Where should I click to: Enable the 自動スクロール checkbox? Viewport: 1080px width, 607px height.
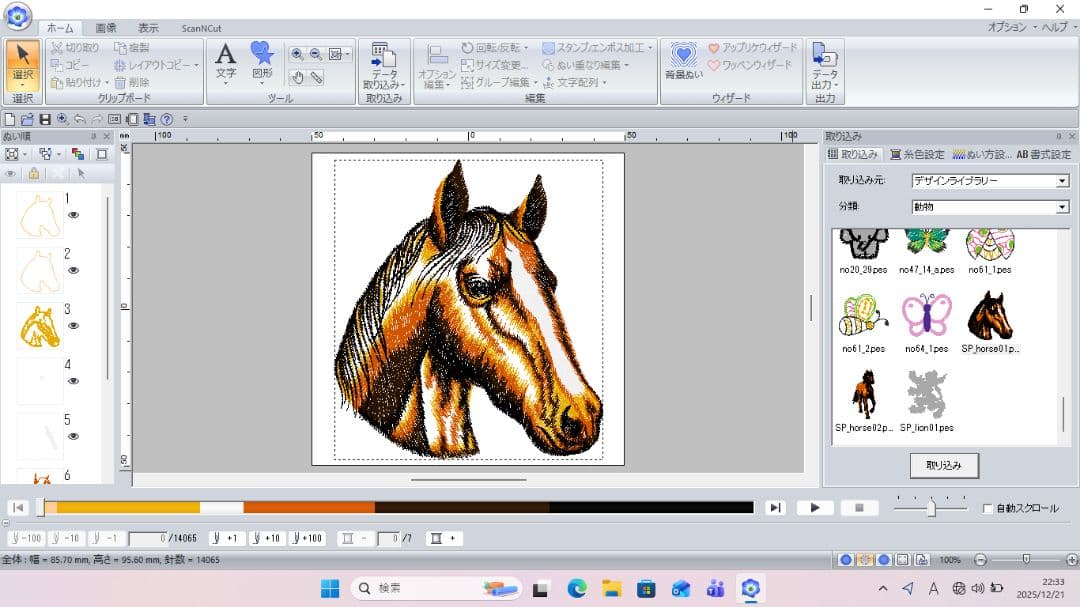[988, 508]
